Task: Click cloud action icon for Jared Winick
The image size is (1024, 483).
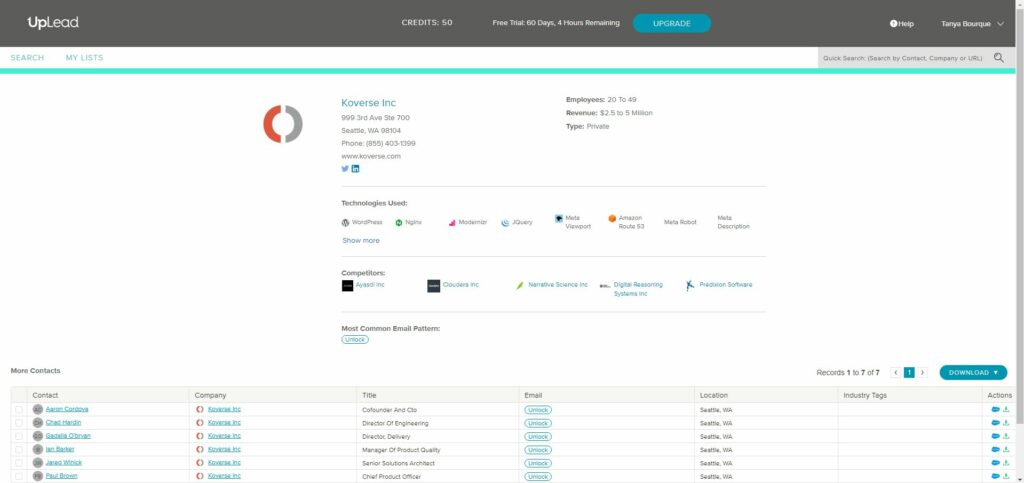Action: (x=995, y=463)
